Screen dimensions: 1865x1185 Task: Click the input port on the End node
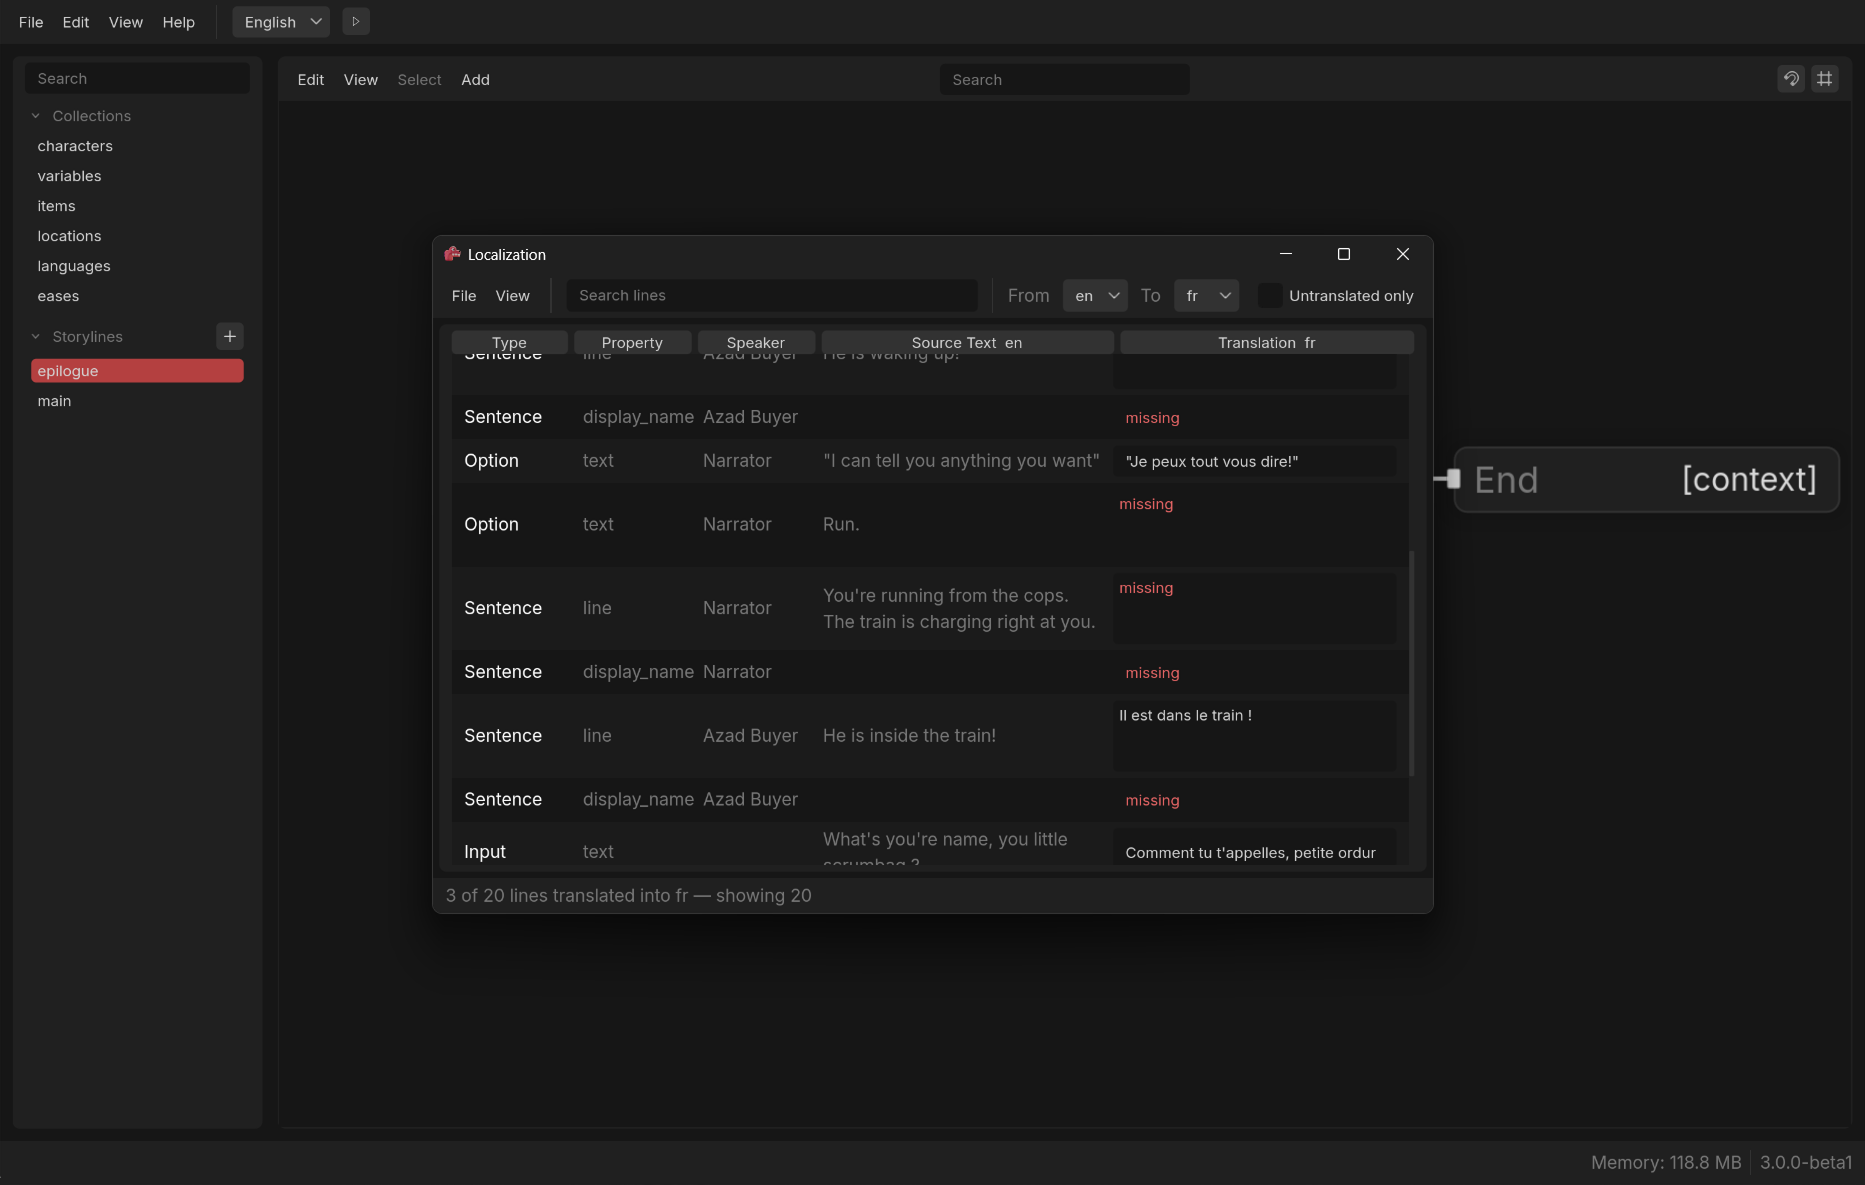(1453, 480)
